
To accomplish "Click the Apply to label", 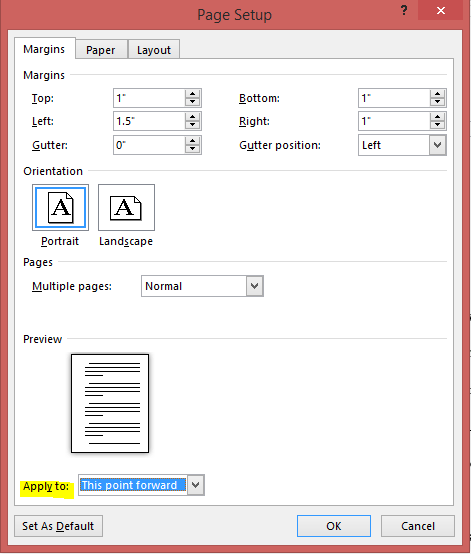I will click(46, 487).
